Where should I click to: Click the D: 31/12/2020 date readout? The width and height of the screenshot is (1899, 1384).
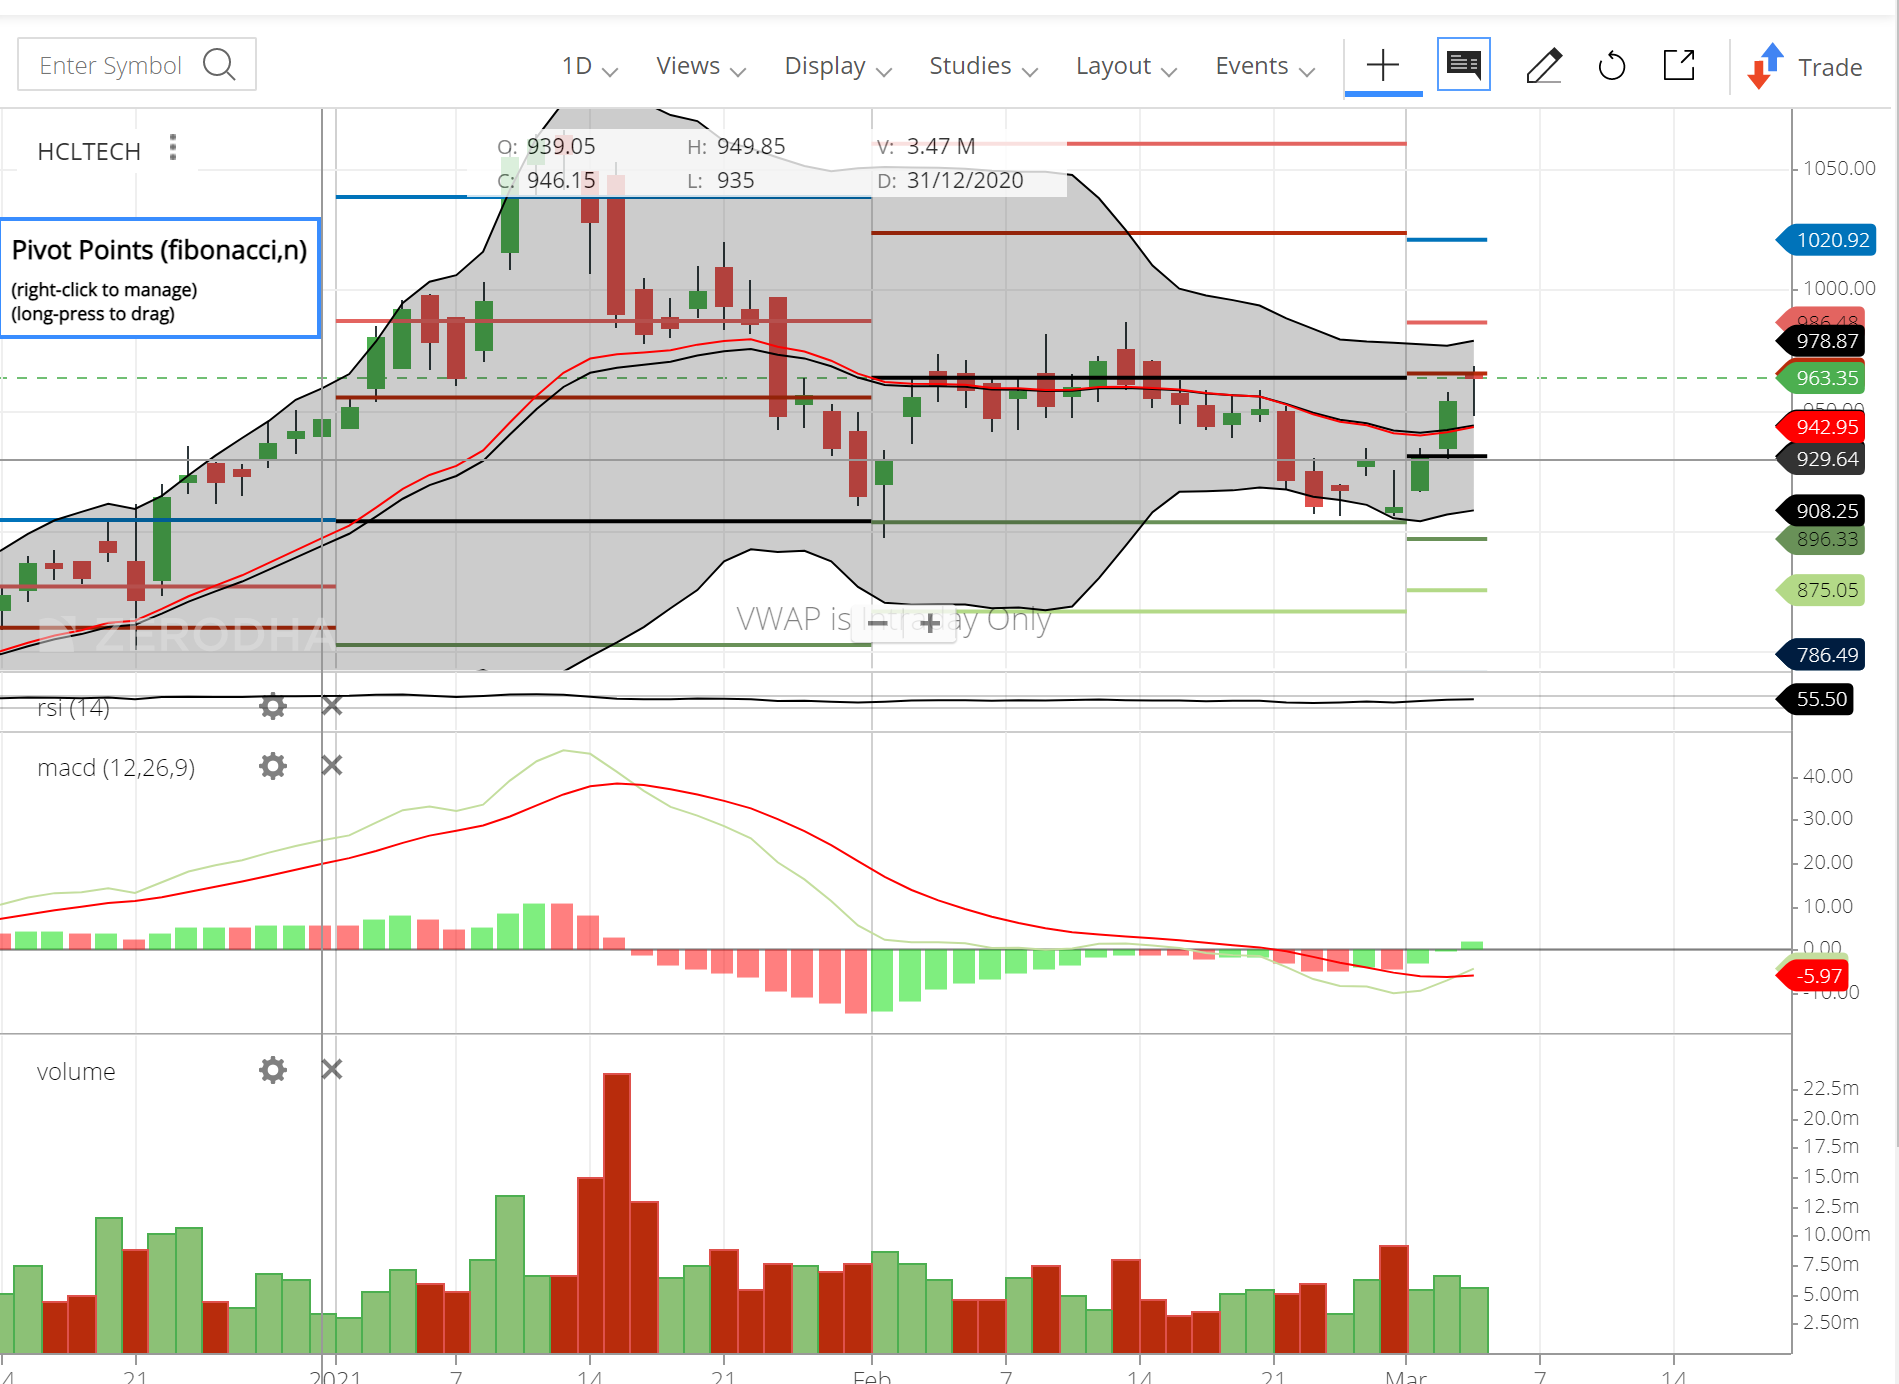pos(950,181)
